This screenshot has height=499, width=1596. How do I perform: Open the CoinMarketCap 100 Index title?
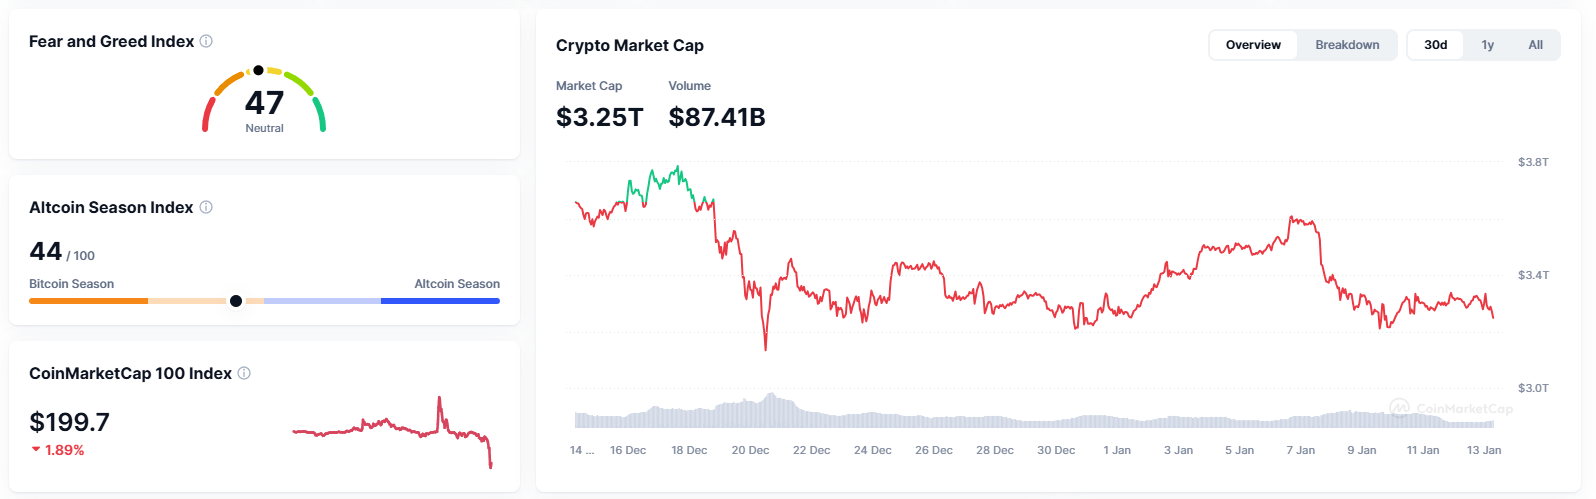130,373
